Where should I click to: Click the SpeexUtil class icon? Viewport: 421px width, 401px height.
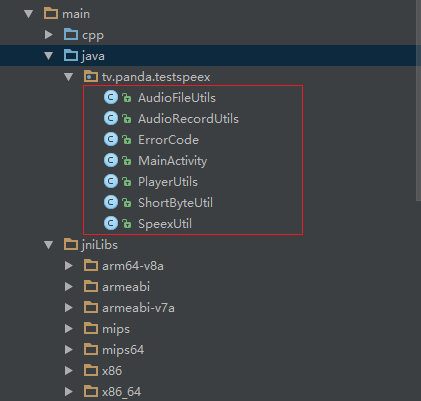click(111, 224)
